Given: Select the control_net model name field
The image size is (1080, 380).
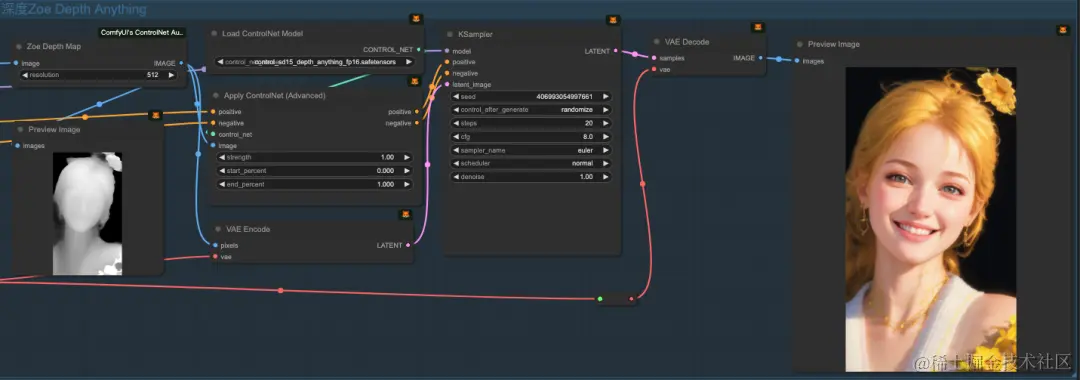Looking at the screenshot, I should (x=315, y=62).
